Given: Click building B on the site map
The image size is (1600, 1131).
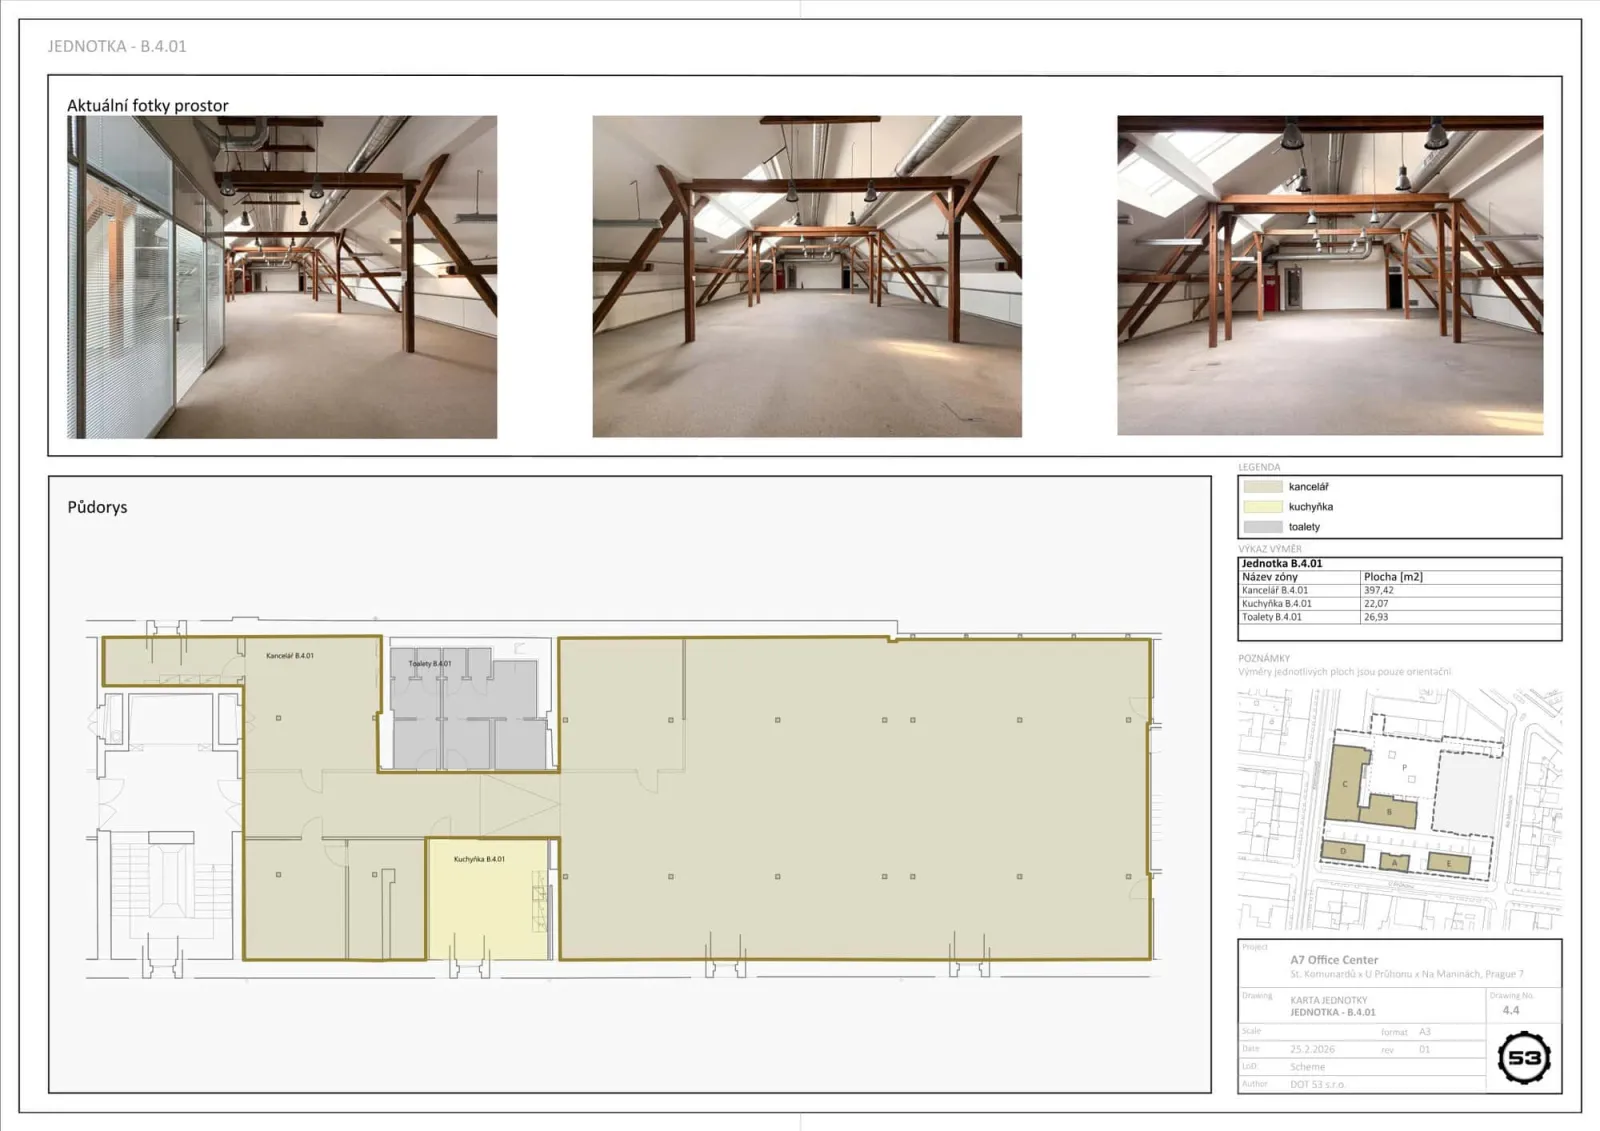Looking at the screenshot, I should pos(1391,812).
